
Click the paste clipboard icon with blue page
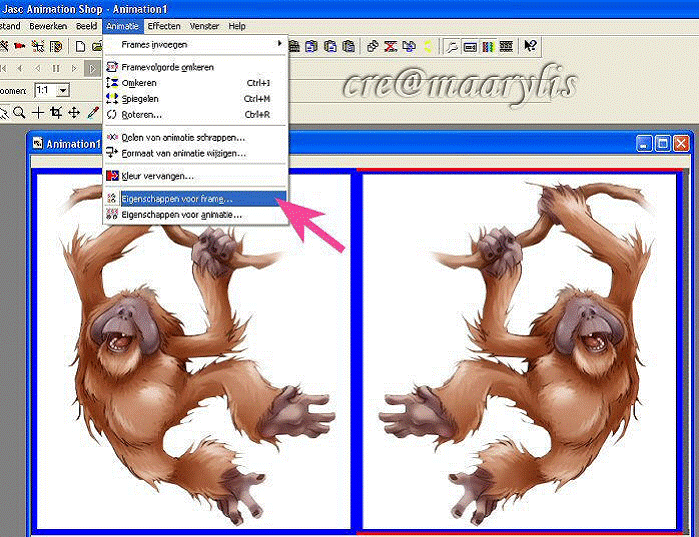click(312, 46)
